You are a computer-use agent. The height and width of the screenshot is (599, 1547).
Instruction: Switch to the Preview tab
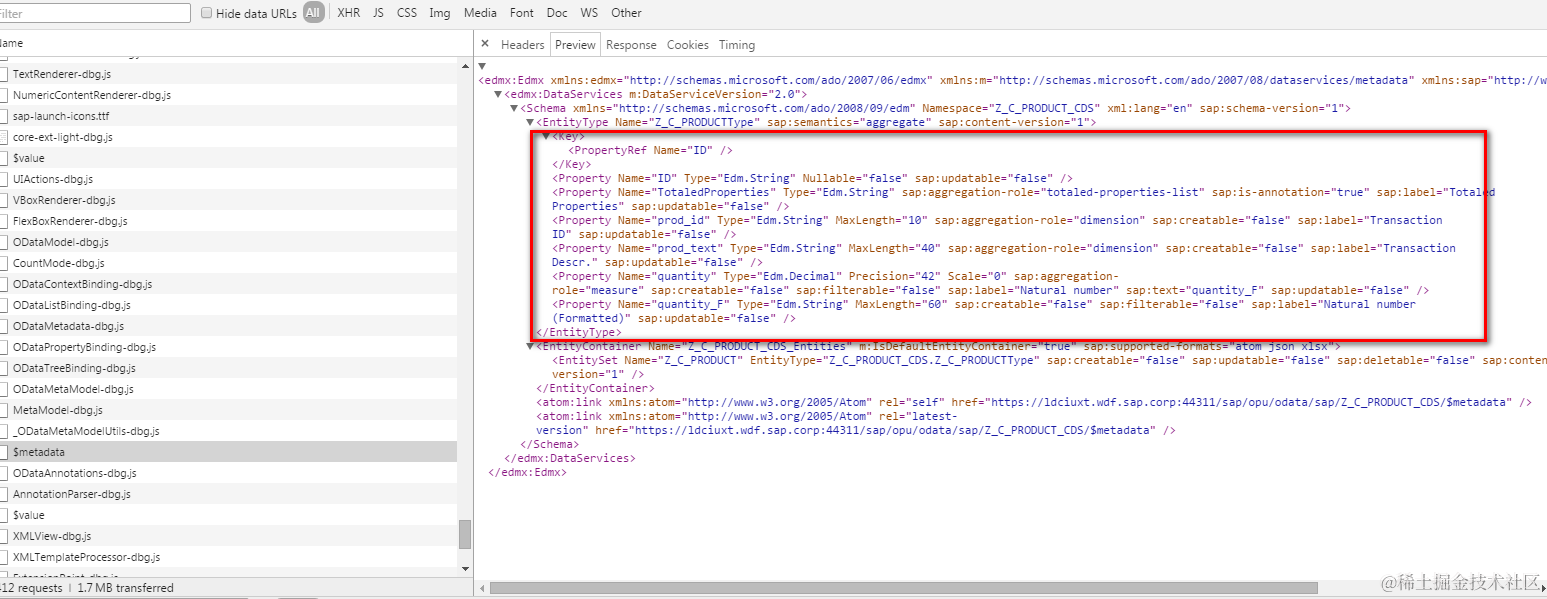coord(575,45)
